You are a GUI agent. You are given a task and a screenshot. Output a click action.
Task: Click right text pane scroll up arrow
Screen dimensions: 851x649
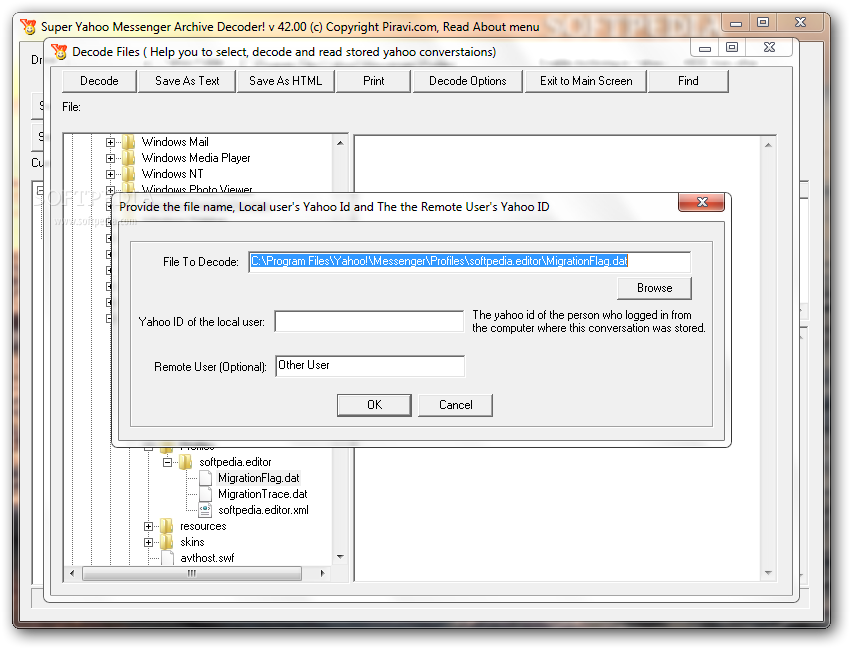coord(768,145)
